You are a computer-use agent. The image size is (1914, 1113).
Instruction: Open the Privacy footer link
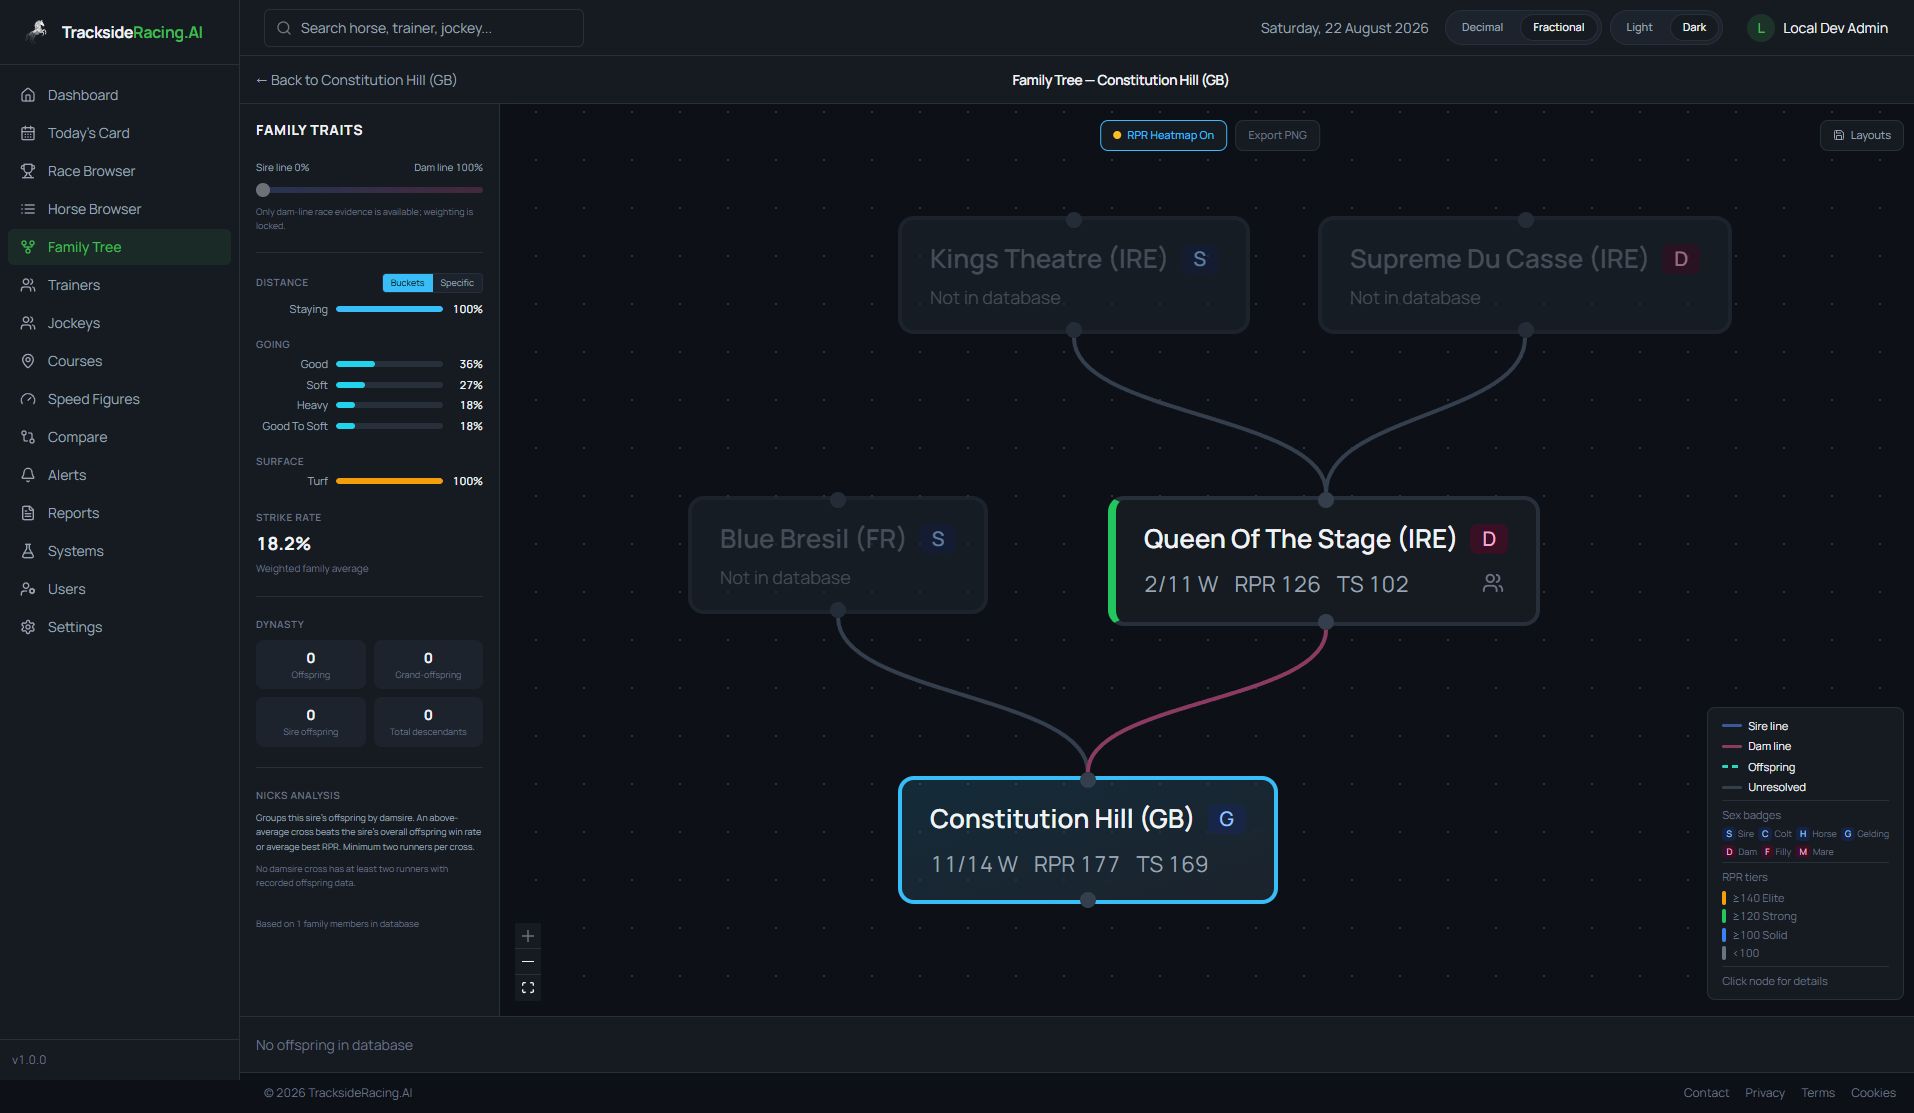1765,1093
